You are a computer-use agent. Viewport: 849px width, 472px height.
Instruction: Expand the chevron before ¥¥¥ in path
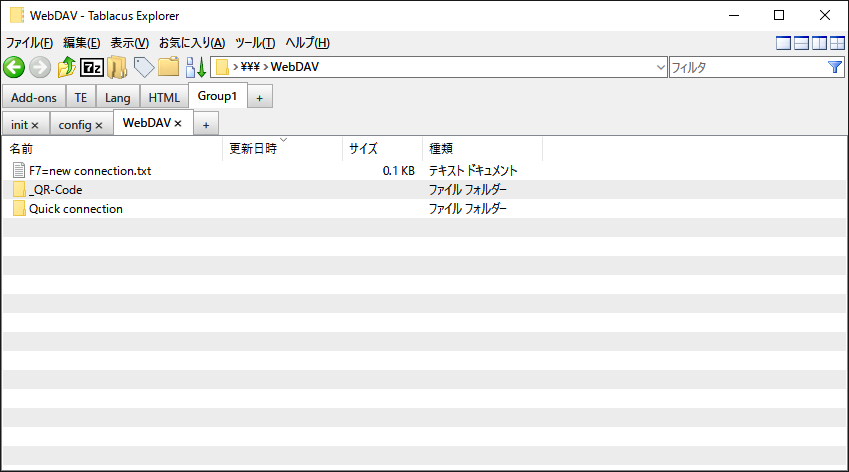tap(236, 67)
